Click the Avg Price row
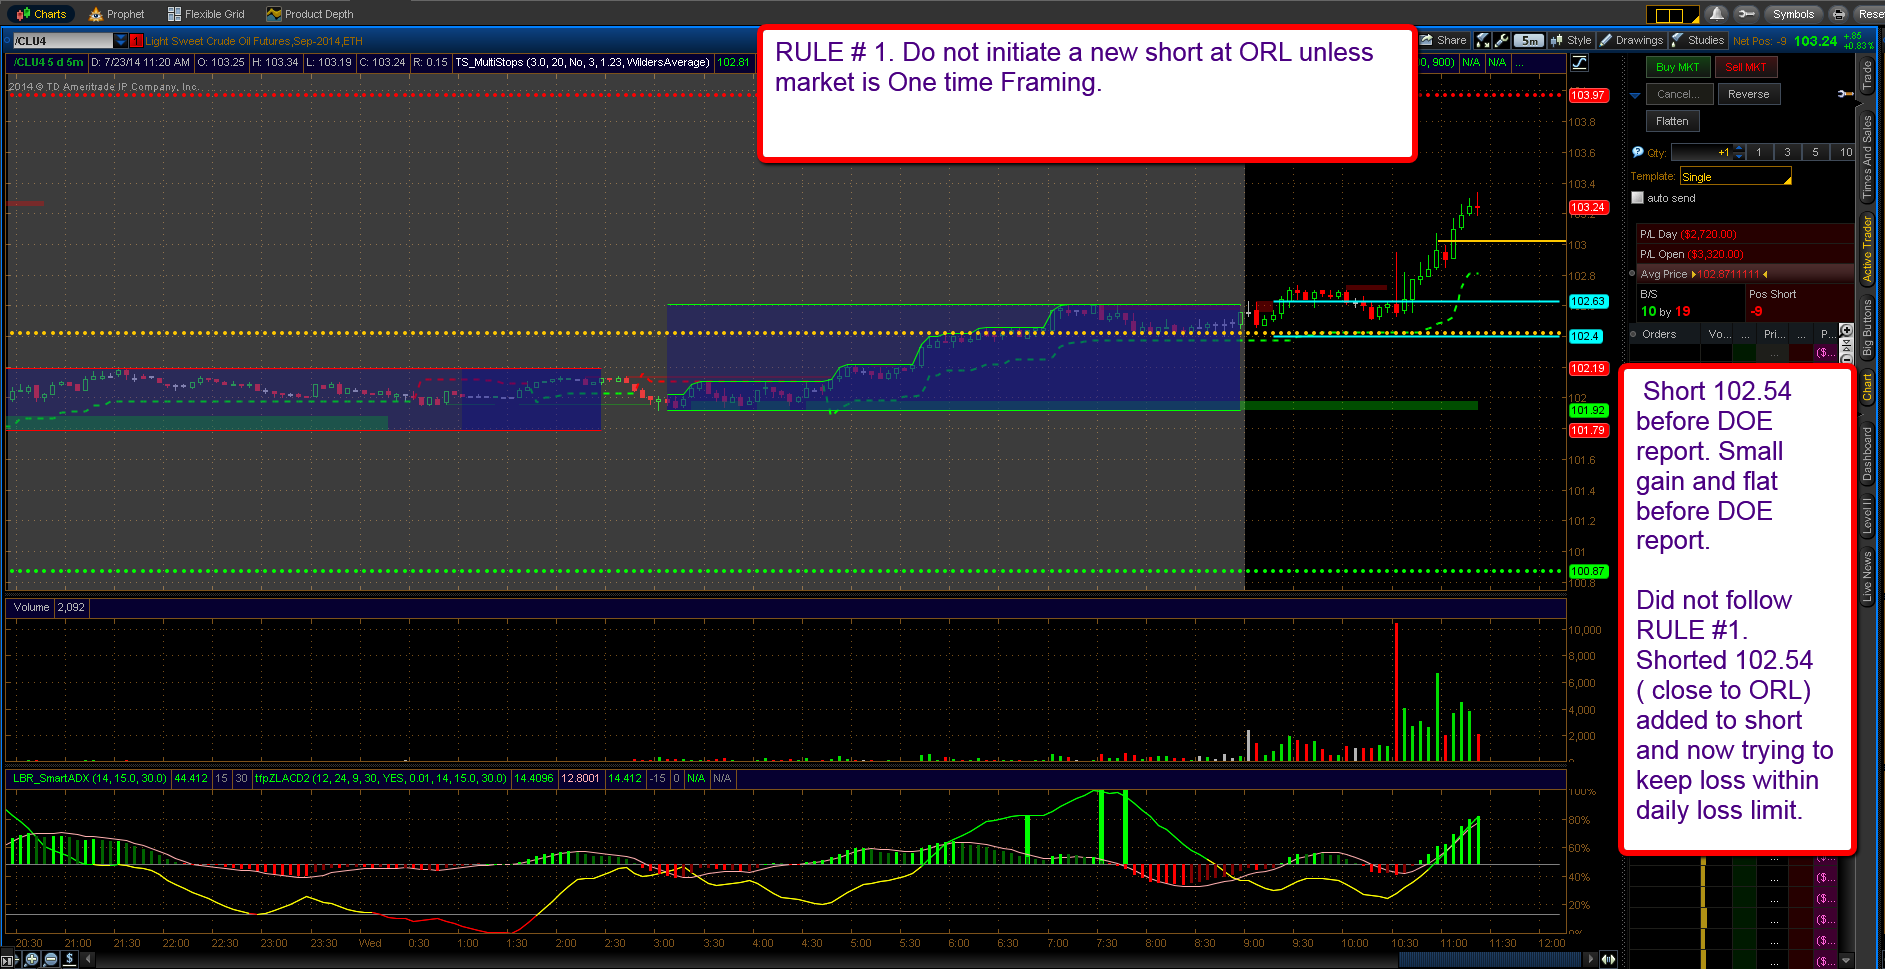 click(x=1745, y=274)
